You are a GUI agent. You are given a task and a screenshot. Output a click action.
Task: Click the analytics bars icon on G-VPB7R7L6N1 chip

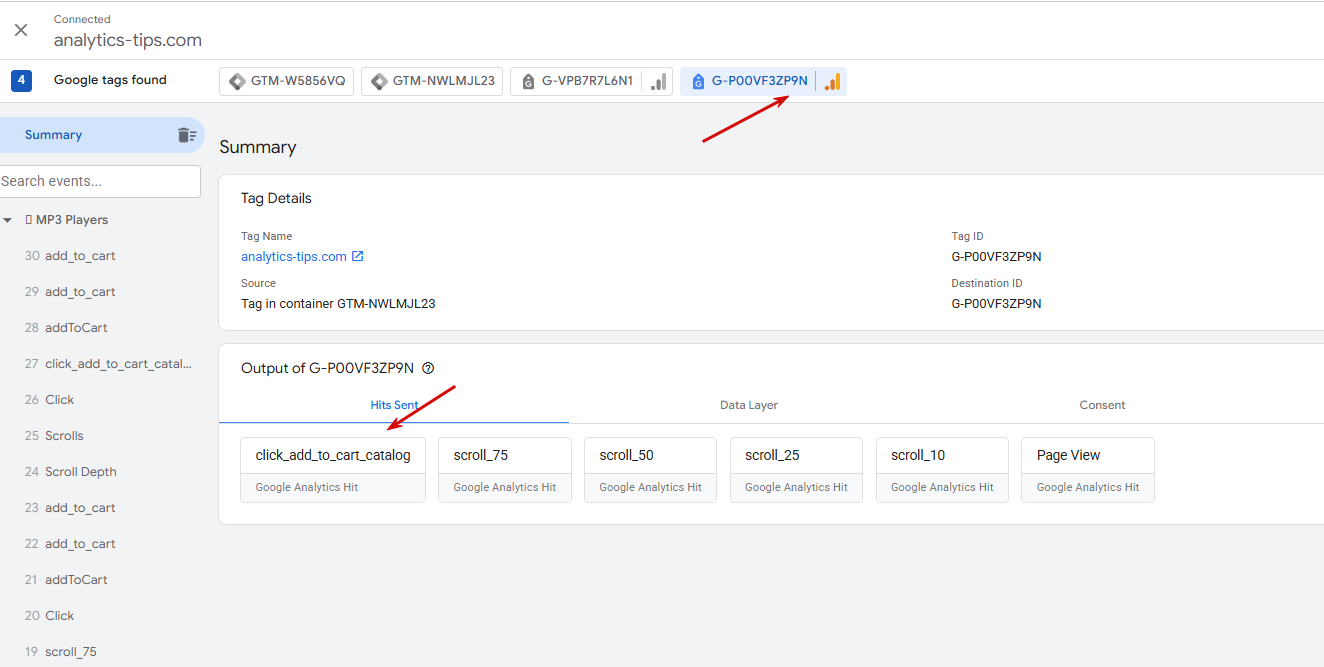coord(658,82)
